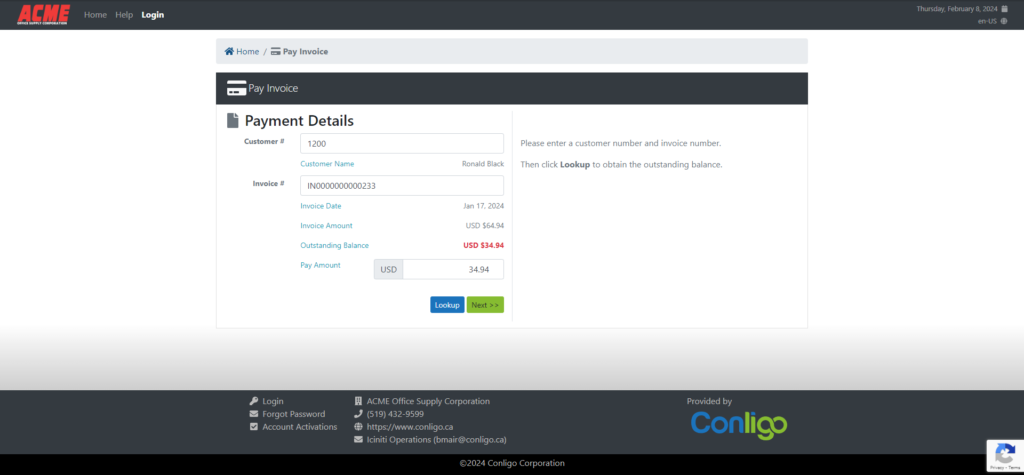Click the blue Lookup button

[x=447, y=305]
